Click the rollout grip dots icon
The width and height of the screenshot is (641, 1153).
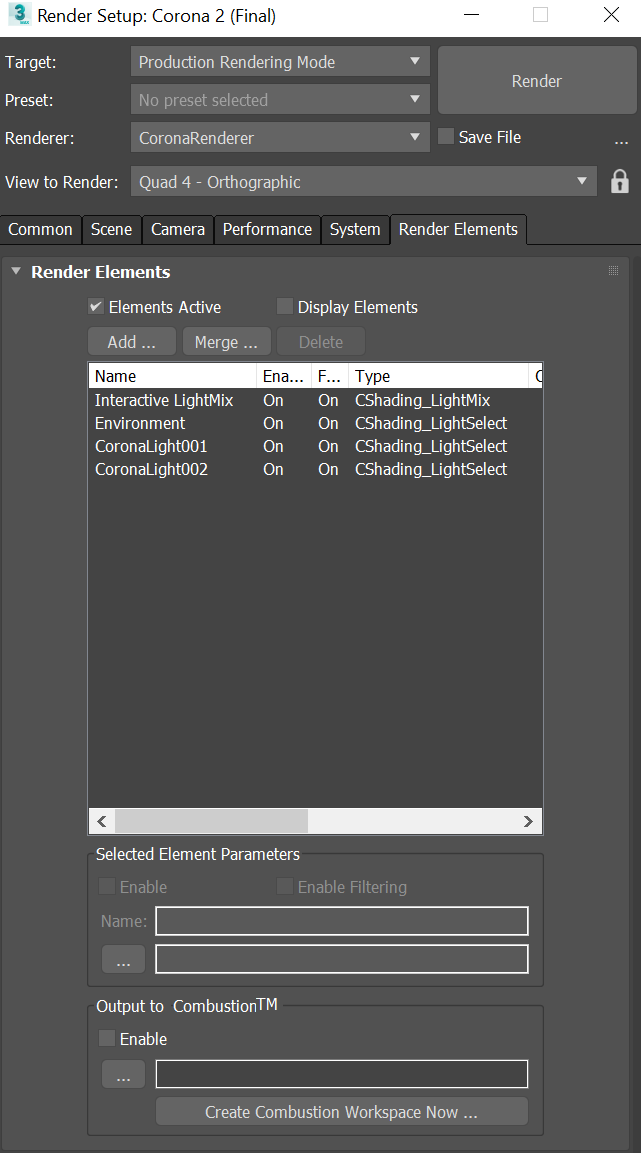coord(614,271)
